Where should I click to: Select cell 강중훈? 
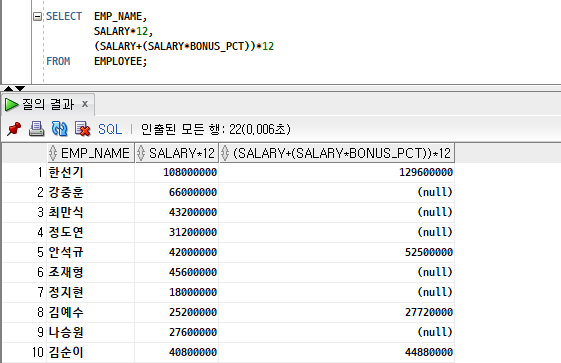91,192
